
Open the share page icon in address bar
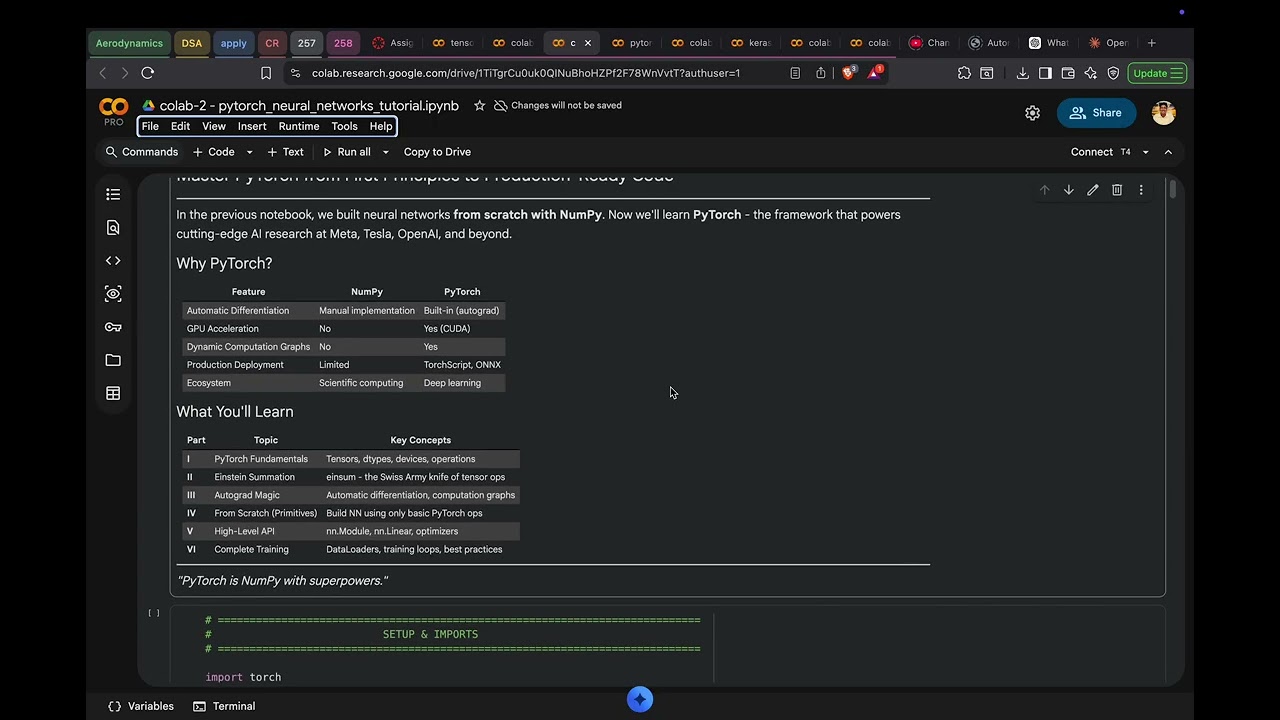821,73
